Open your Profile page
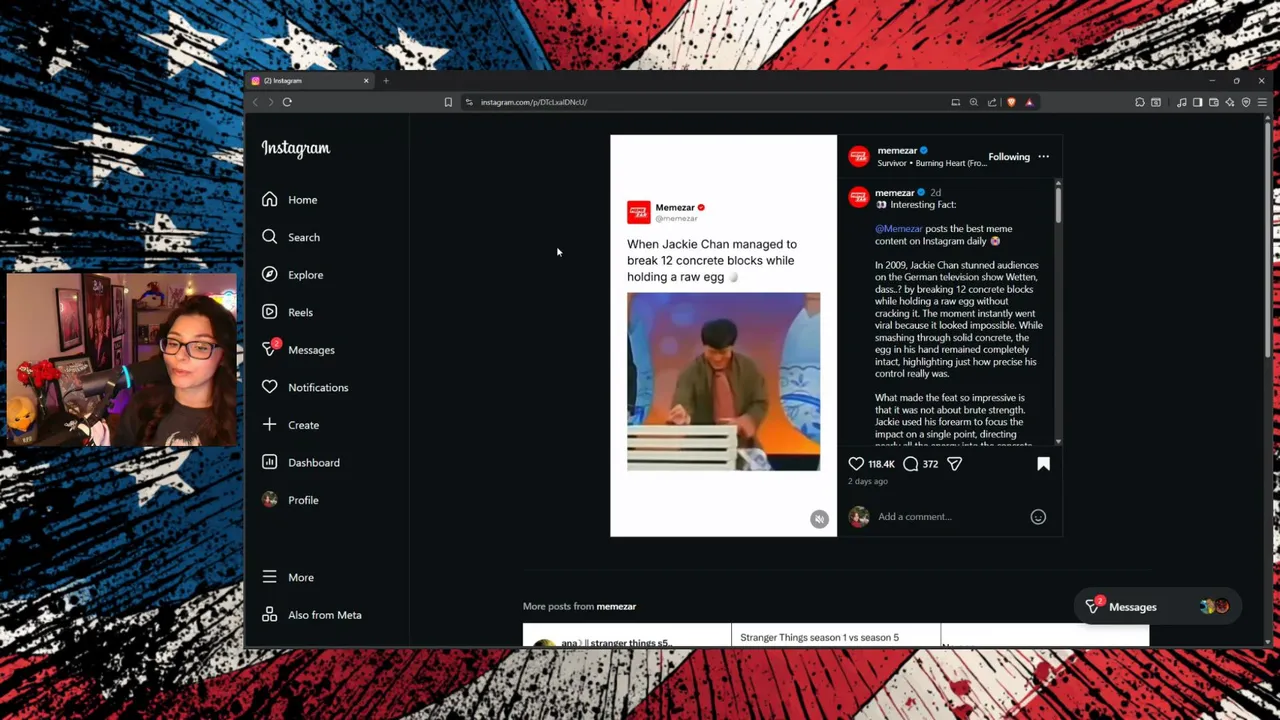The width and height of the screenshot is (1280, 720). pos(290,500)
